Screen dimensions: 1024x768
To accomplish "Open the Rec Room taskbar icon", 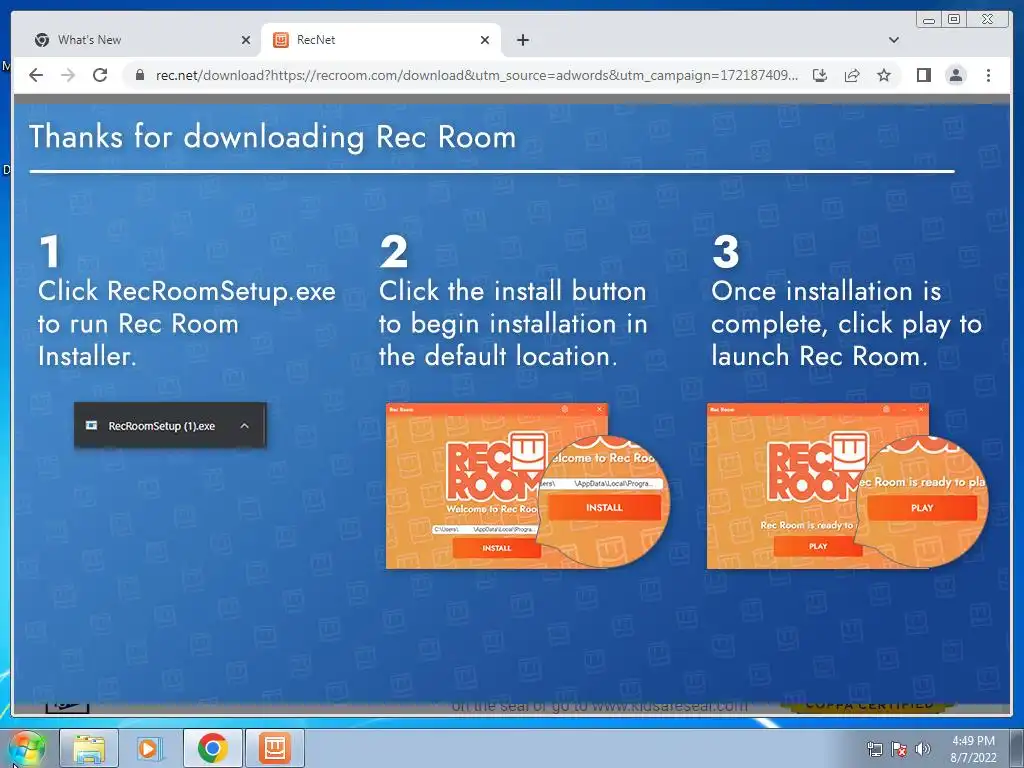I will tap(275, 748).
